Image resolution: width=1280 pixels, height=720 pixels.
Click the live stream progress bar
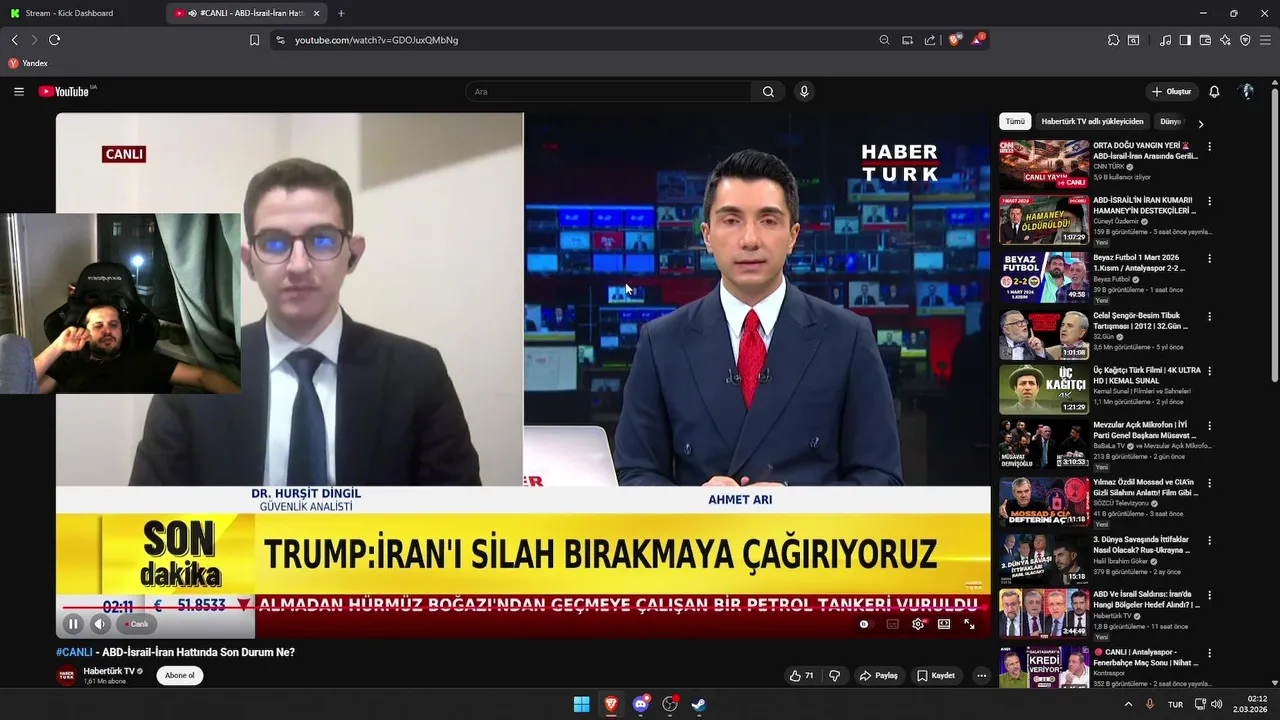[x=523, y=608]
